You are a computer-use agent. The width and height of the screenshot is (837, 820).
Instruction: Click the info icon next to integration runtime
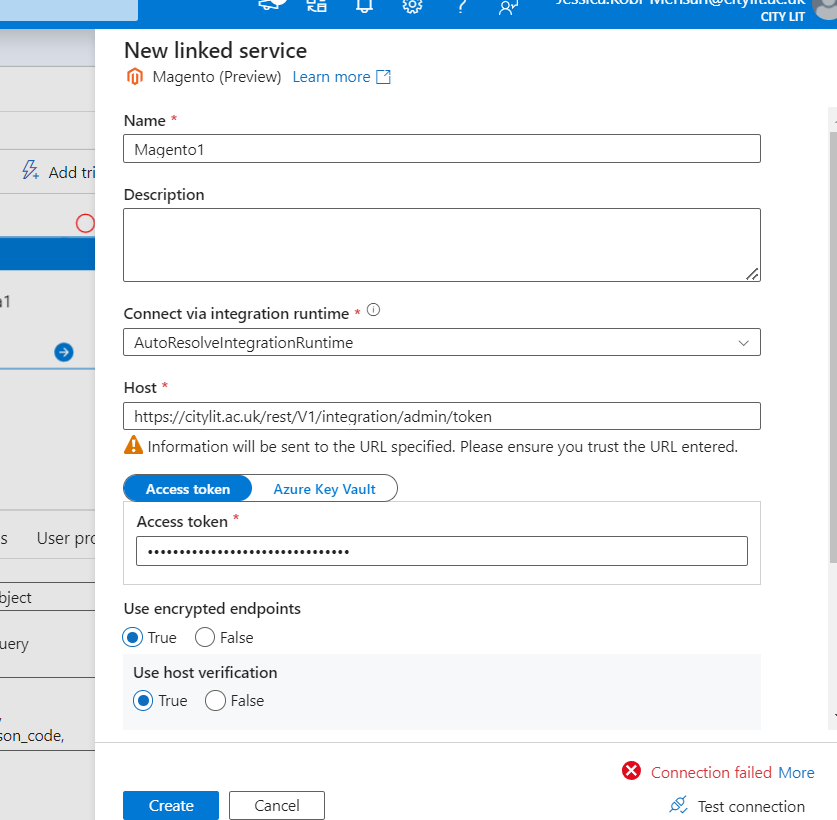[x=373, y=310]
